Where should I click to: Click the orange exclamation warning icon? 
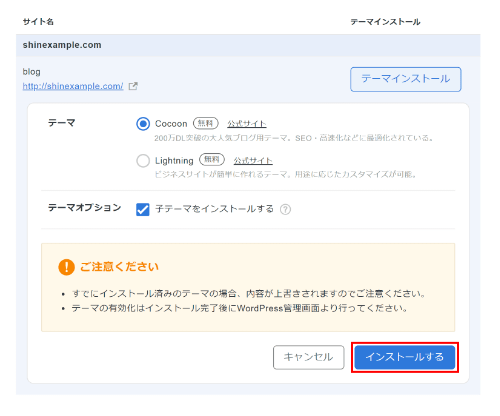(x=66, y=267)
